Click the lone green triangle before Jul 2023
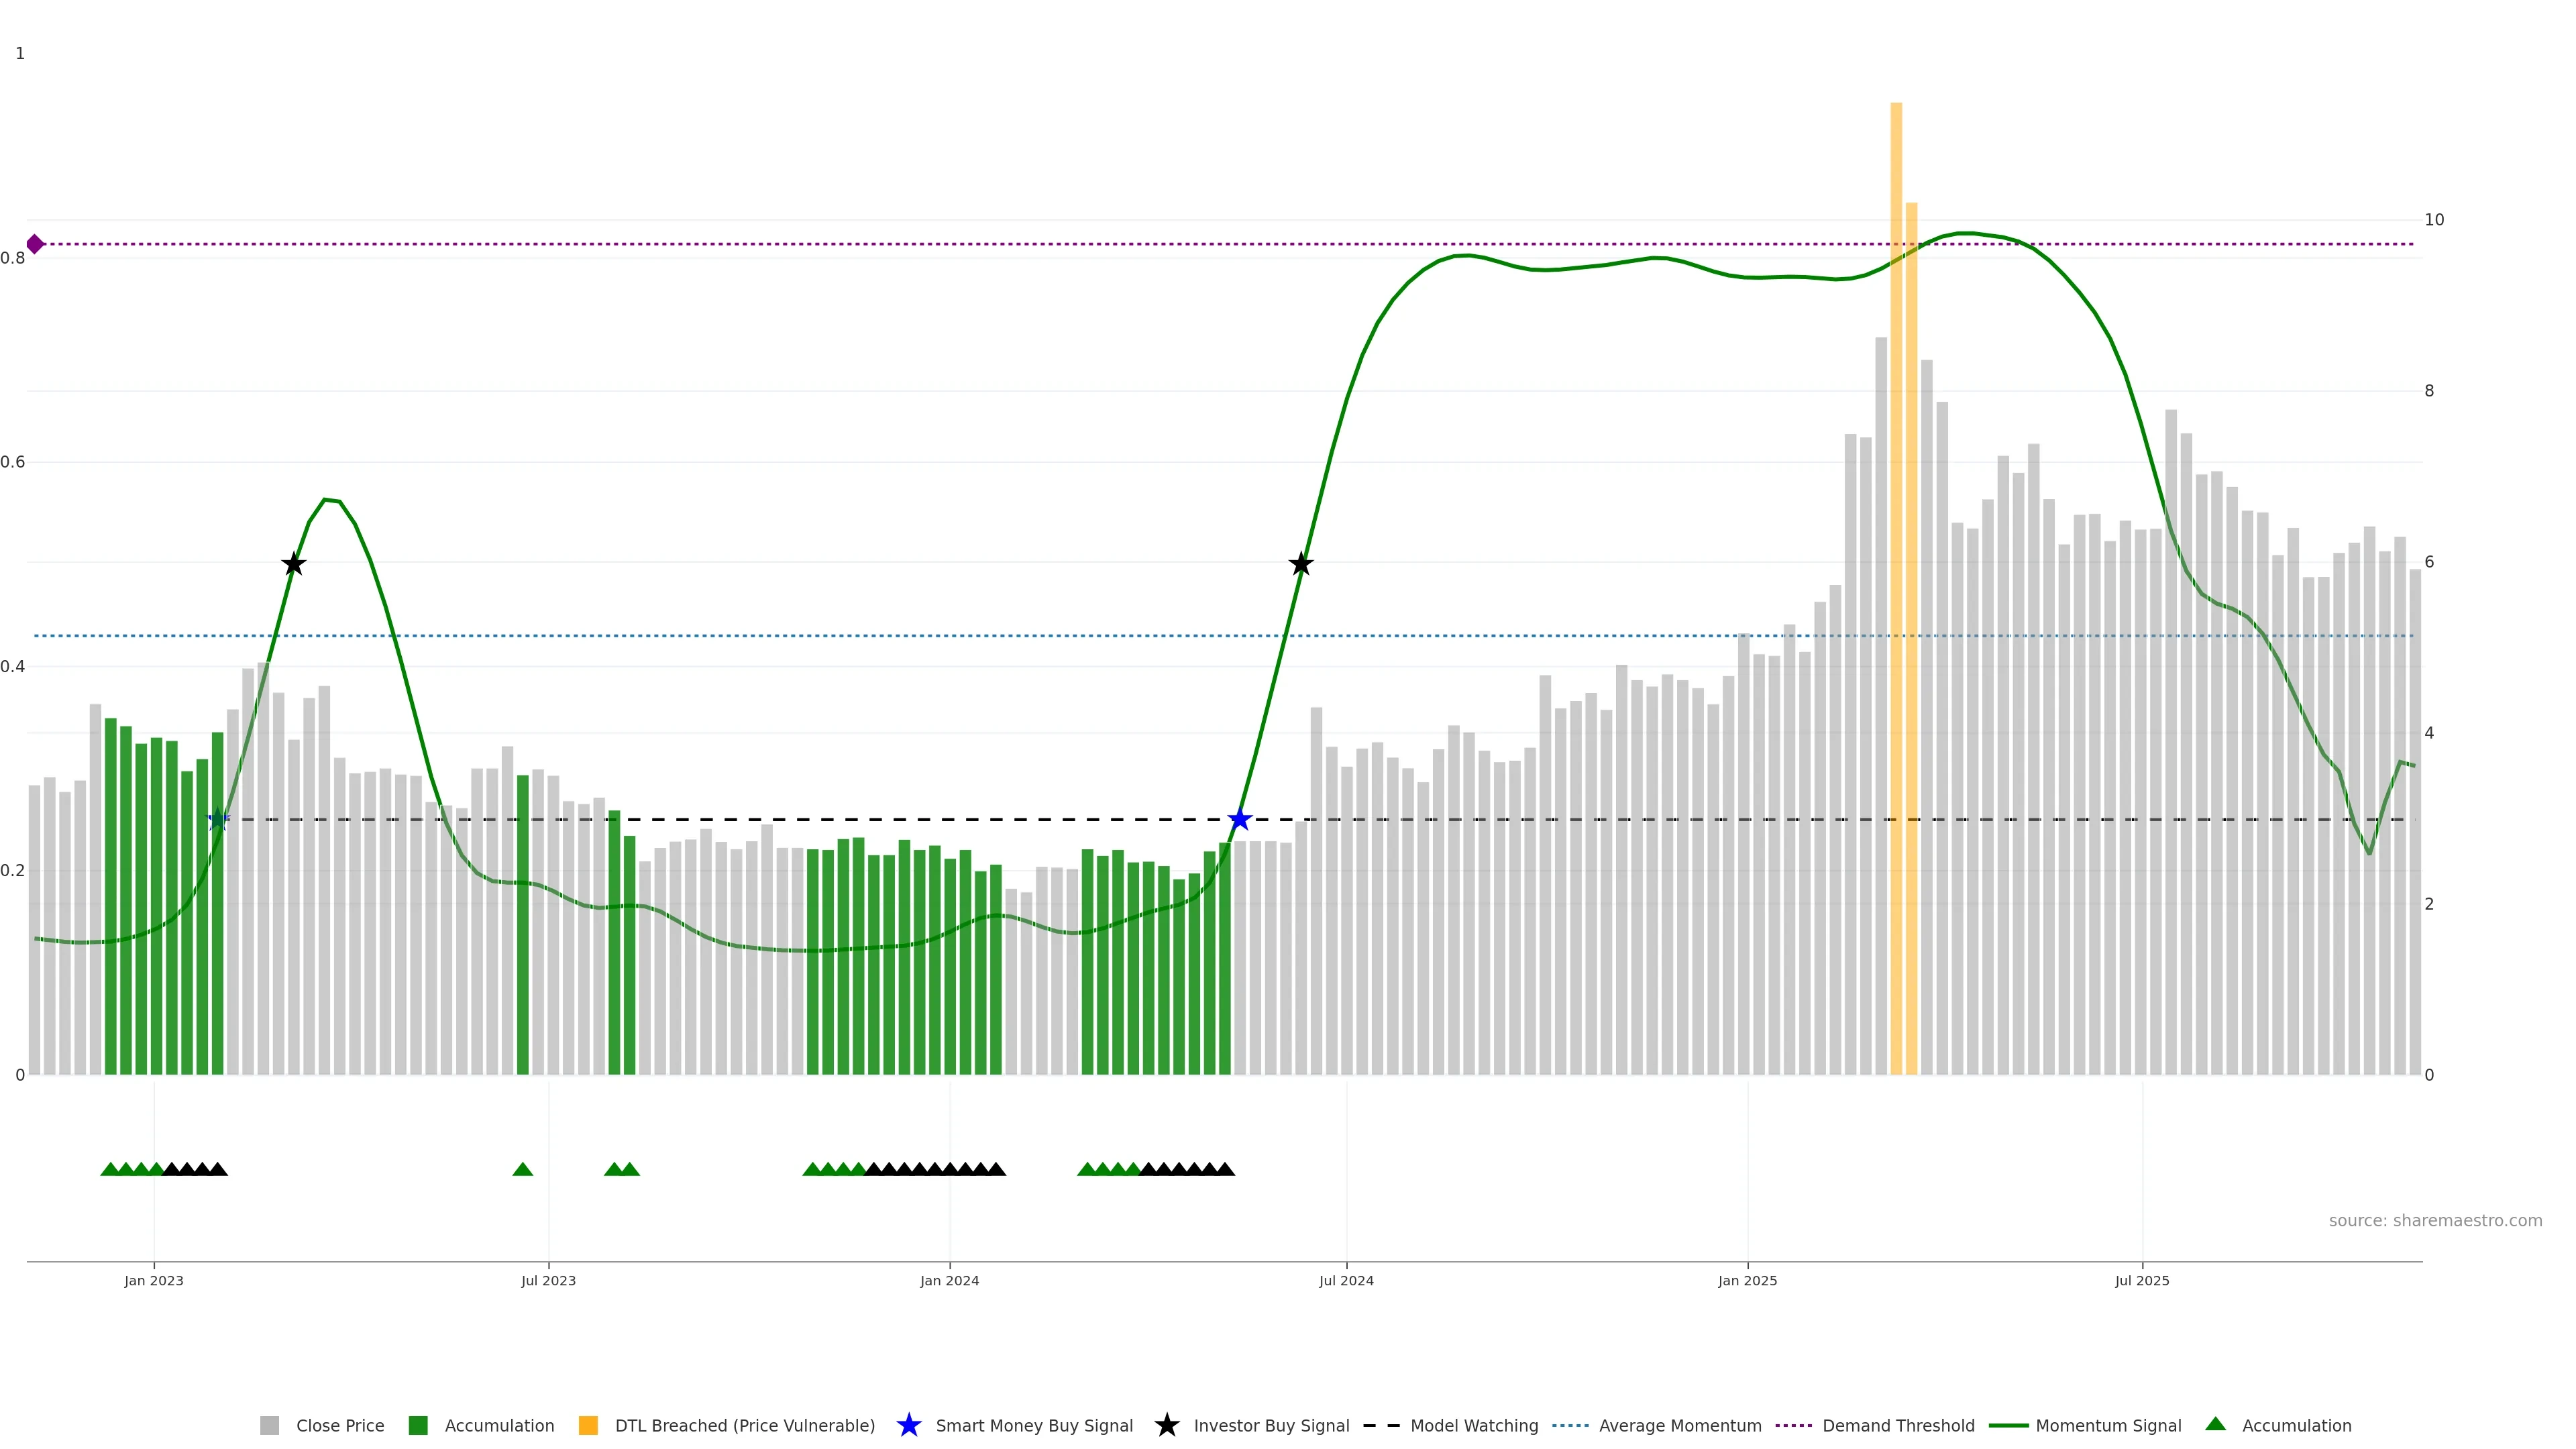 (x=522, y=1169)
